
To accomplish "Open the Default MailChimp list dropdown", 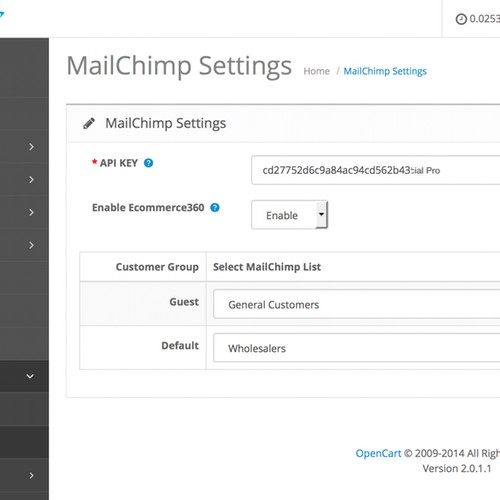I will [x=357, y=348].
